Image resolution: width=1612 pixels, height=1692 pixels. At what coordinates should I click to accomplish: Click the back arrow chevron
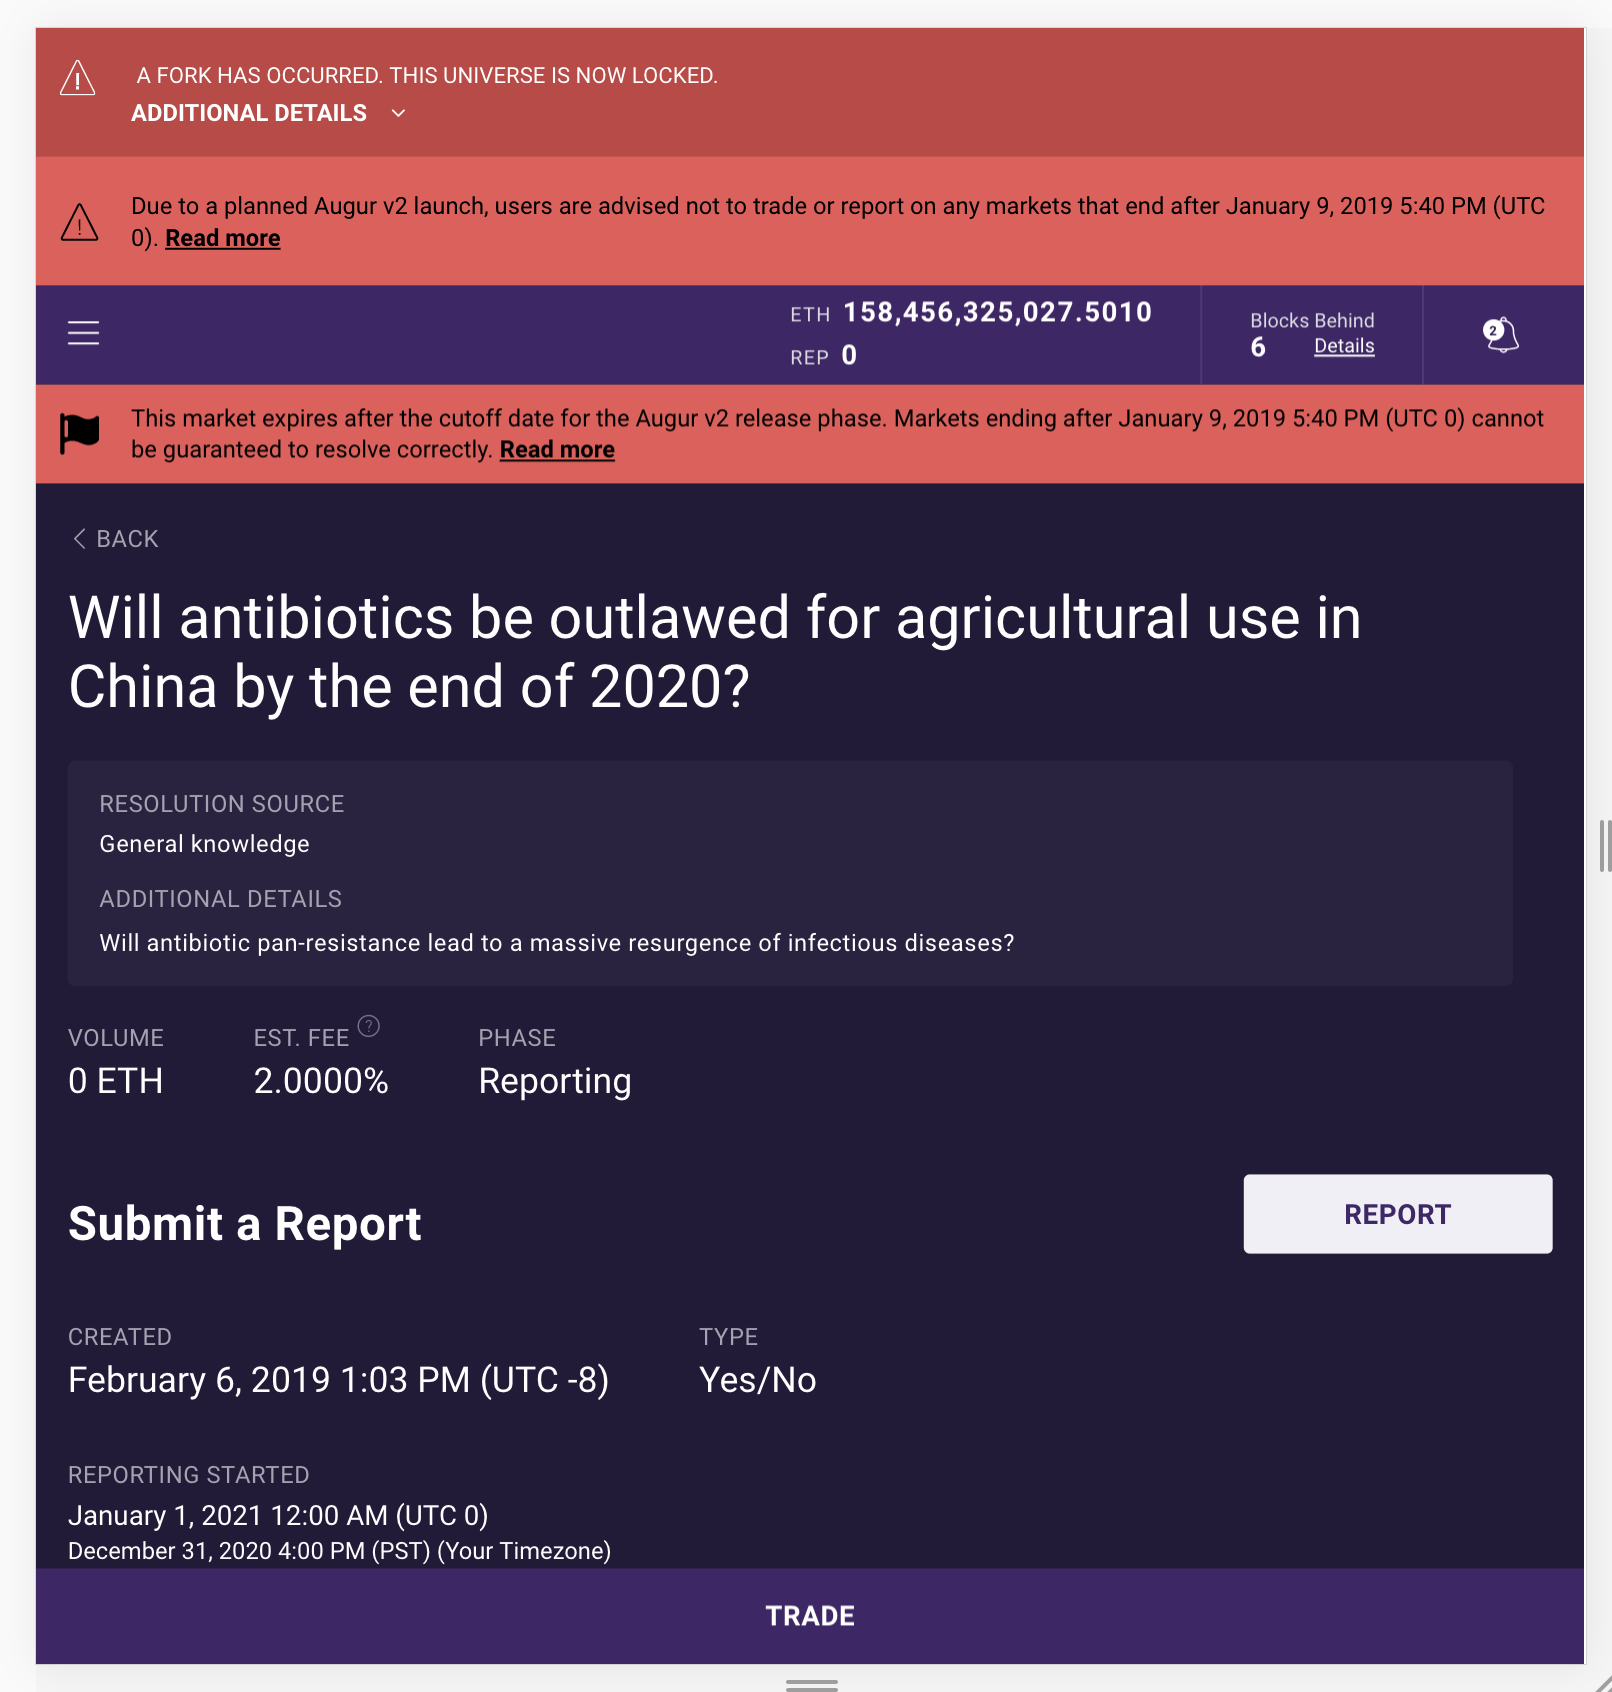79,539
